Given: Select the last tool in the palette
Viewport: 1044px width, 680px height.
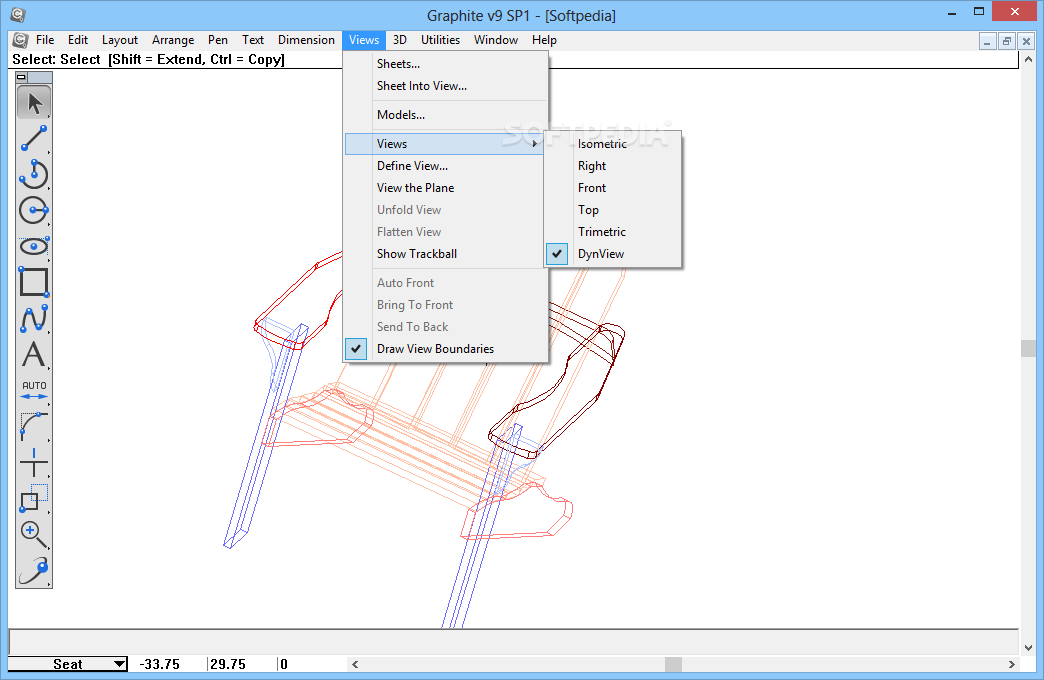Looking at the screenshot, I should pyautogui.click(x=34, y=570).
